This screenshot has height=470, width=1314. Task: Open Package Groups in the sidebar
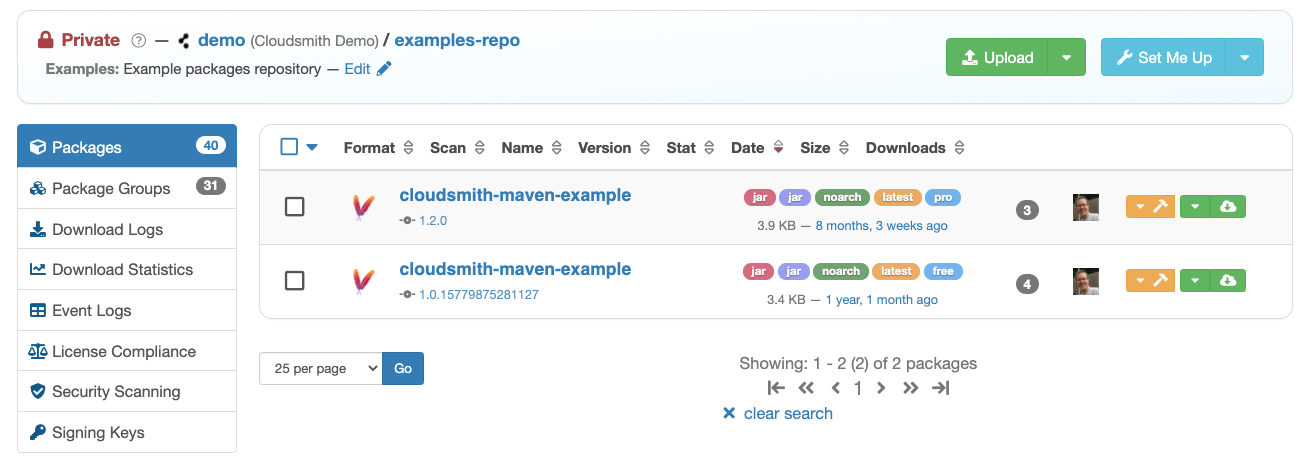(x=127, y=188)
